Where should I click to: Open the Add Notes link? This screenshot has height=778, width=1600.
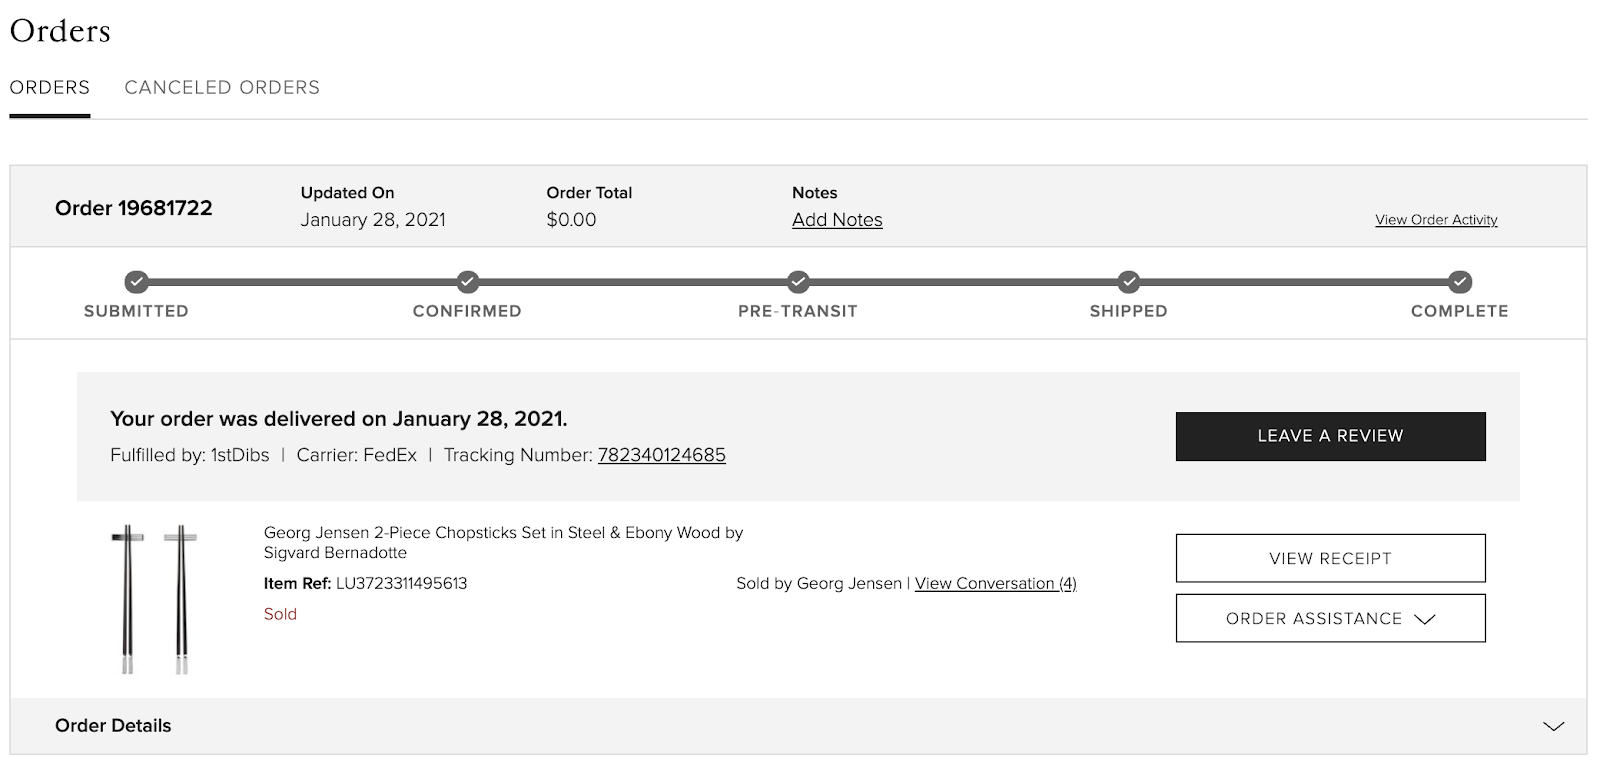point(837,220)
